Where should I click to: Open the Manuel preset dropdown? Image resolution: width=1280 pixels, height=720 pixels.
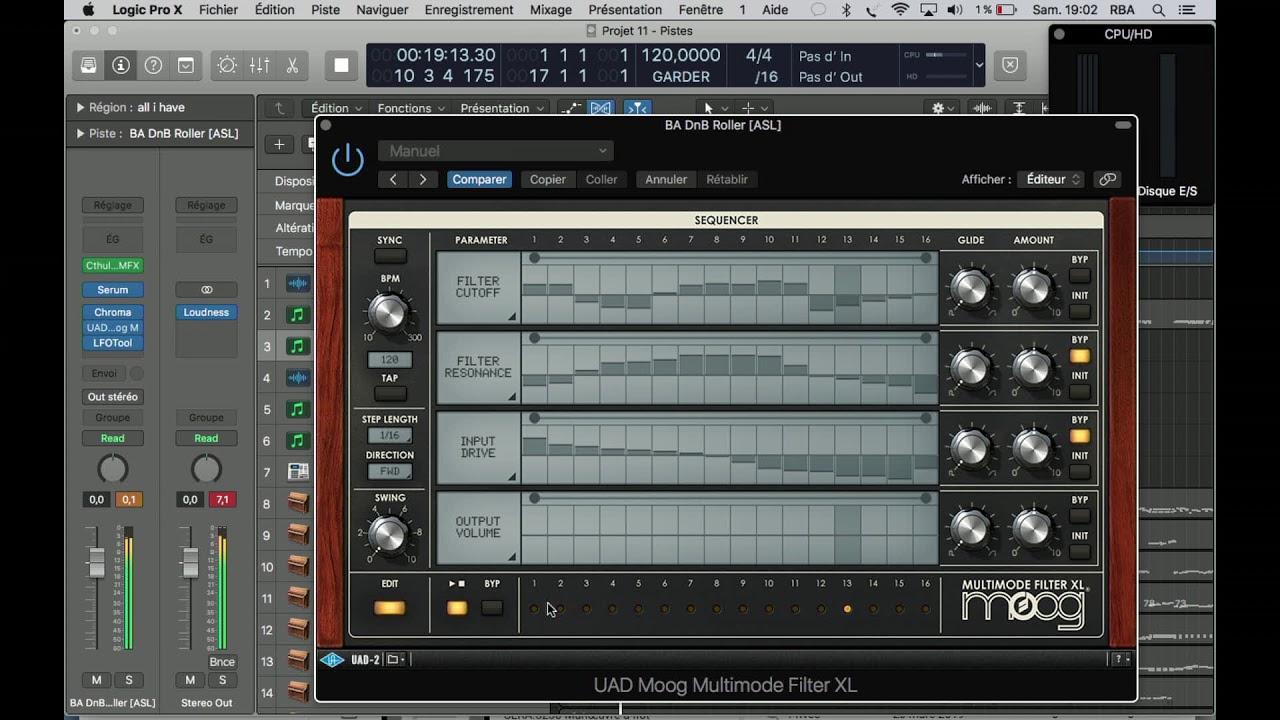tap(495, 151)
